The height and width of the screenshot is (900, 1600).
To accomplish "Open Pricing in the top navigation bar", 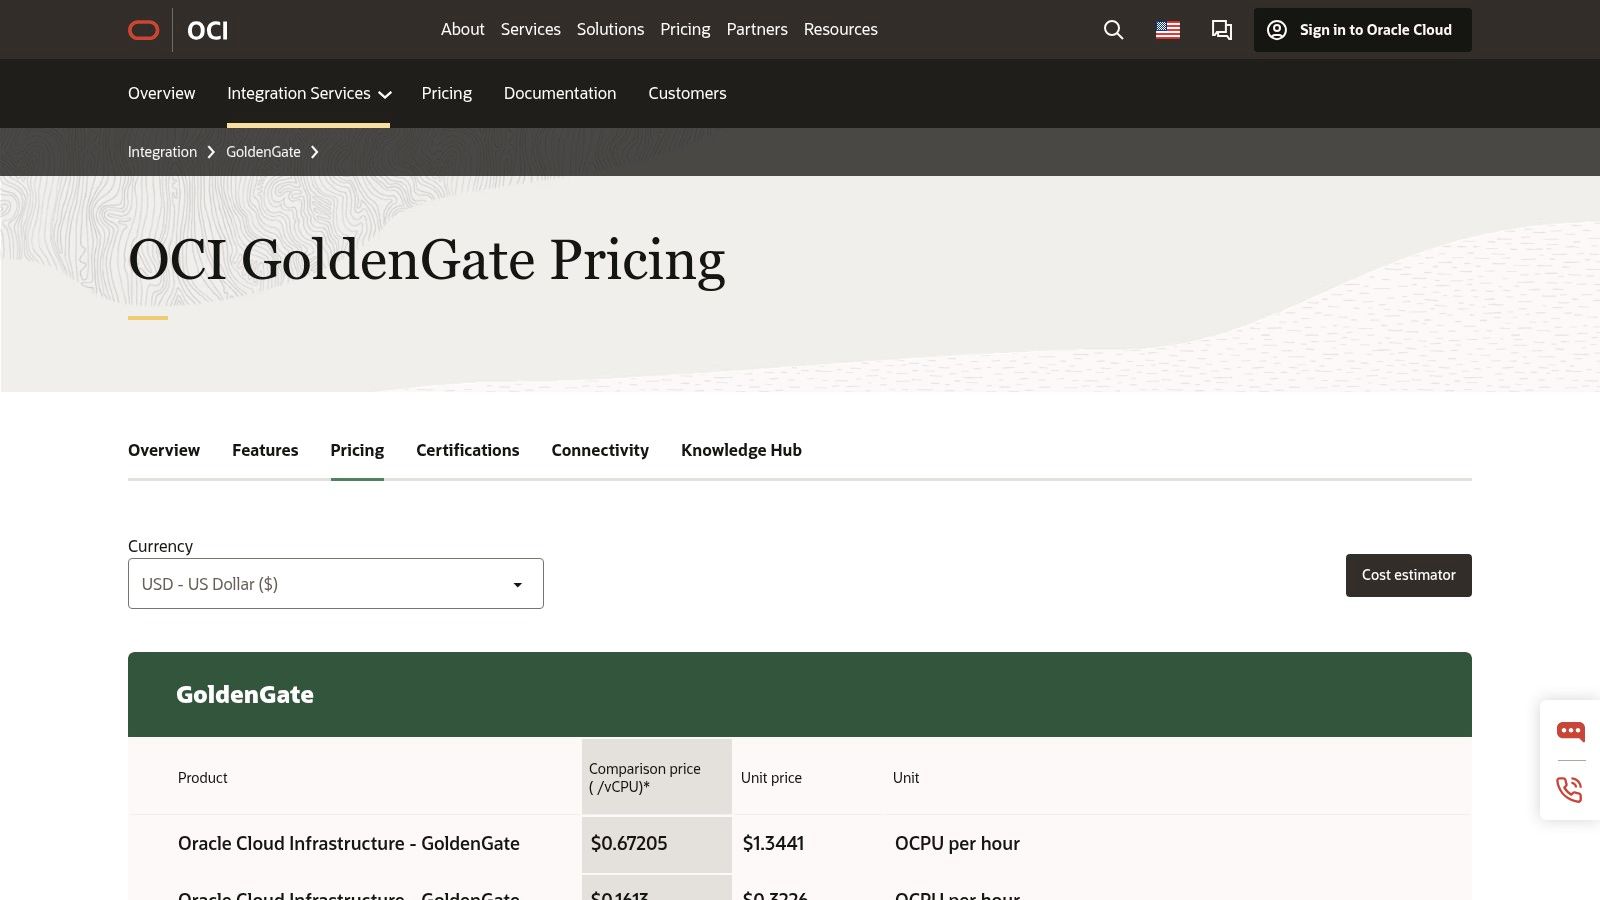I will [x=685, y=30].
